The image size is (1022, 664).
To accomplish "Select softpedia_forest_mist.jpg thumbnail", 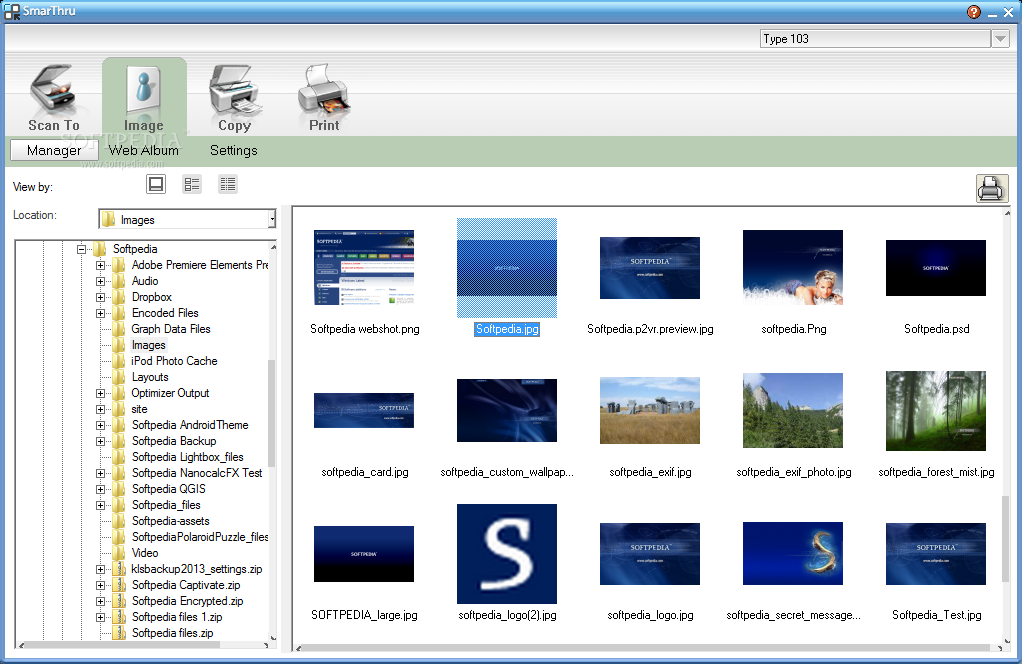I will (936, 411).
